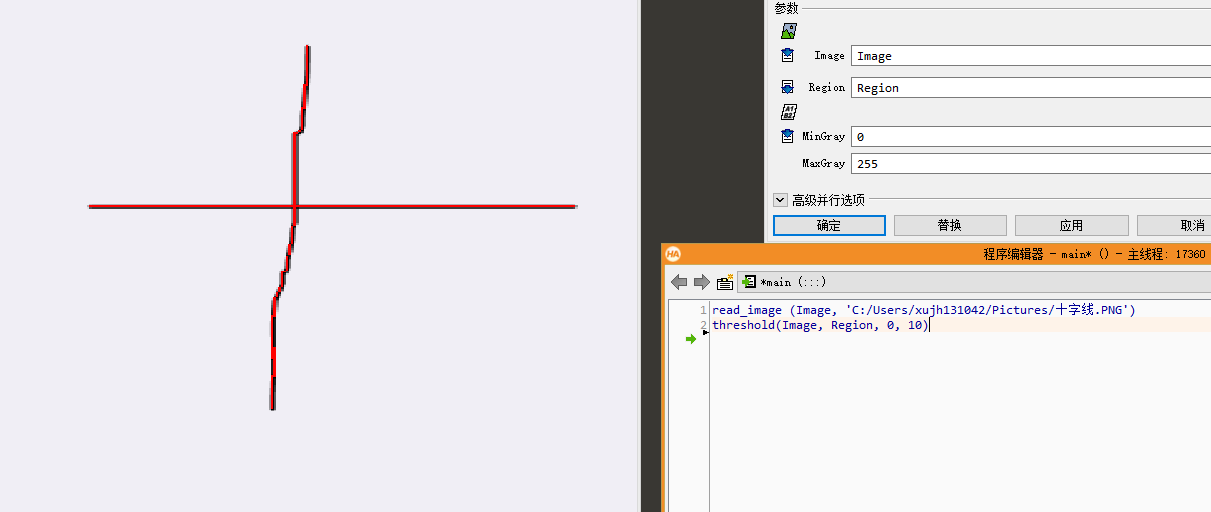Go back with the left arrow in program editor
This screenshot has height=512, width=1211.
[679, 282]
